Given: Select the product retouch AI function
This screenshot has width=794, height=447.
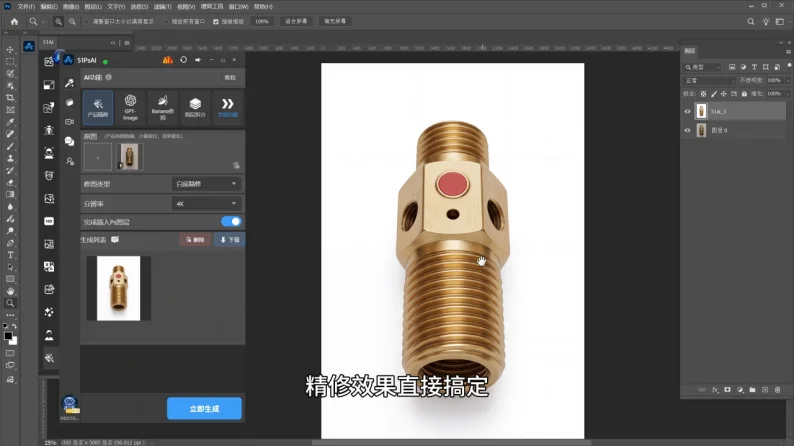Looking at the screenshot, I should pos(98,107).
